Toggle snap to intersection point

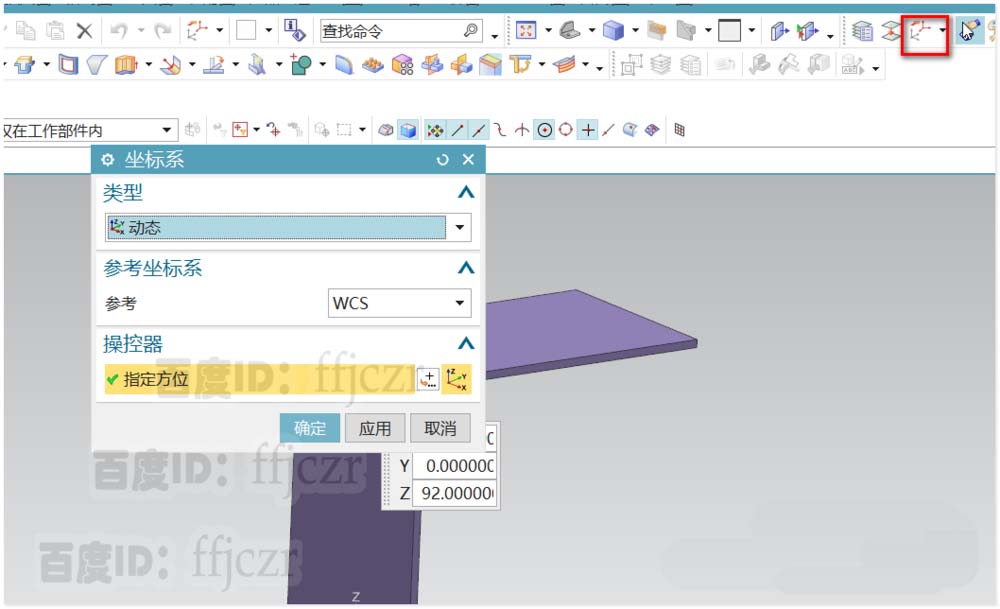point(522,130)
